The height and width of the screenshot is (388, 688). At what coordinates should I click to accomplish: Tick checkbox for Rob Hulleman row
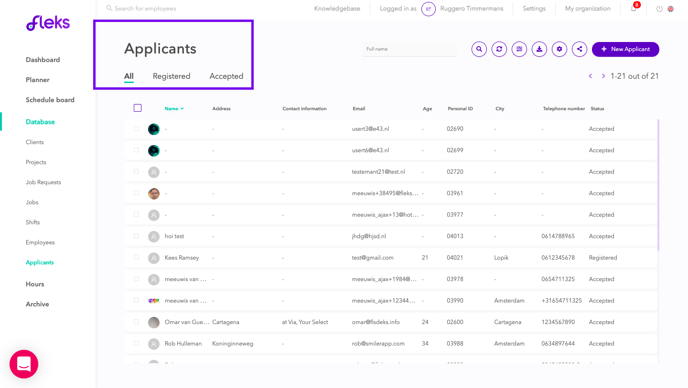pyautogui.click(x=136, y=343)
